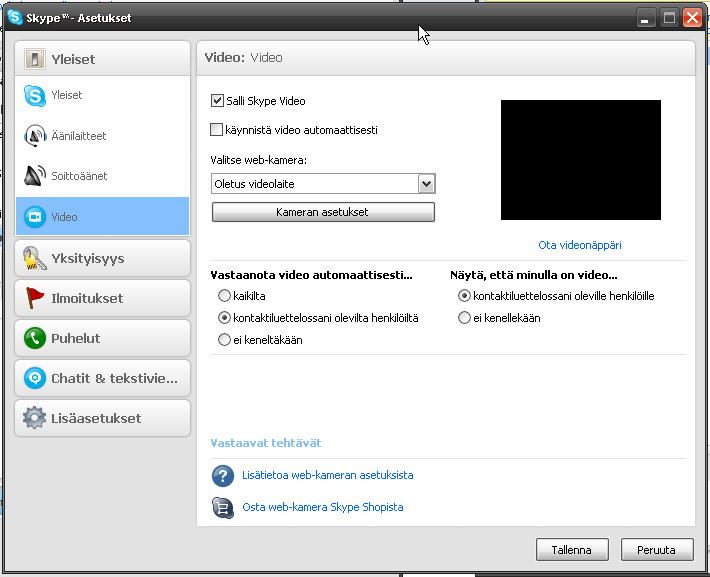Select ei keneltäkään radio option
Image resolution: width=710 pixels, height=577 pixels.
[224, 340]
